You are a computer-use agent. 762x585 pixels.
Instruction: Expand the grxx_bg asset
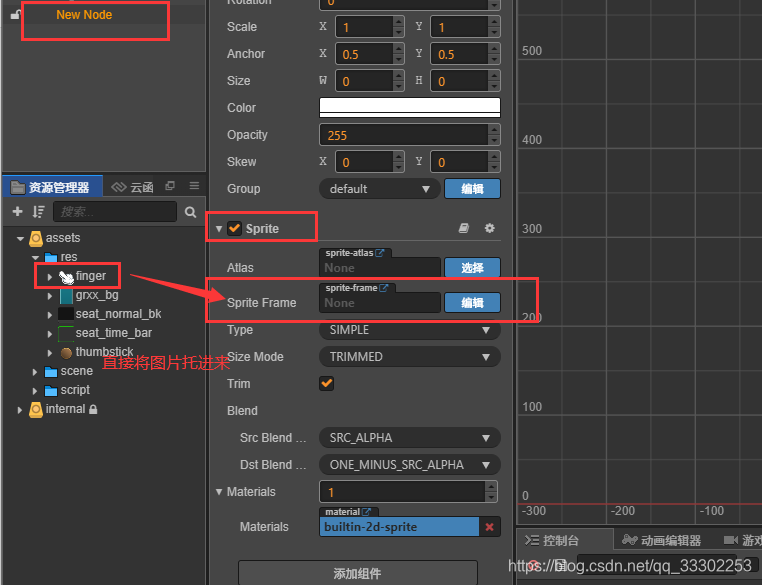[x=50, y=296]
